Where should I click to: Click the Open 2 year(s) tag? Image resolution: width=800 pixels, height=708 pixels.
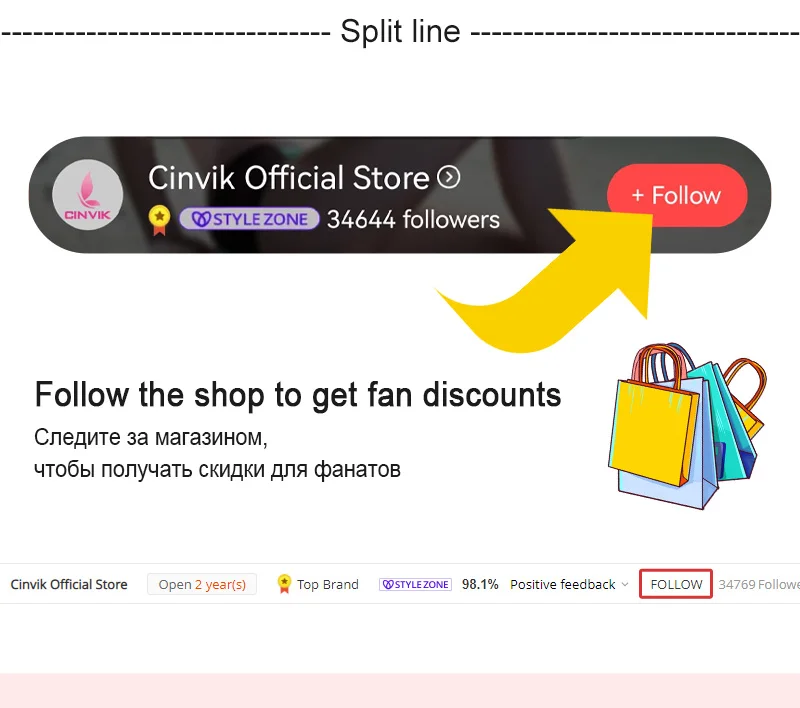pos(202,585)
